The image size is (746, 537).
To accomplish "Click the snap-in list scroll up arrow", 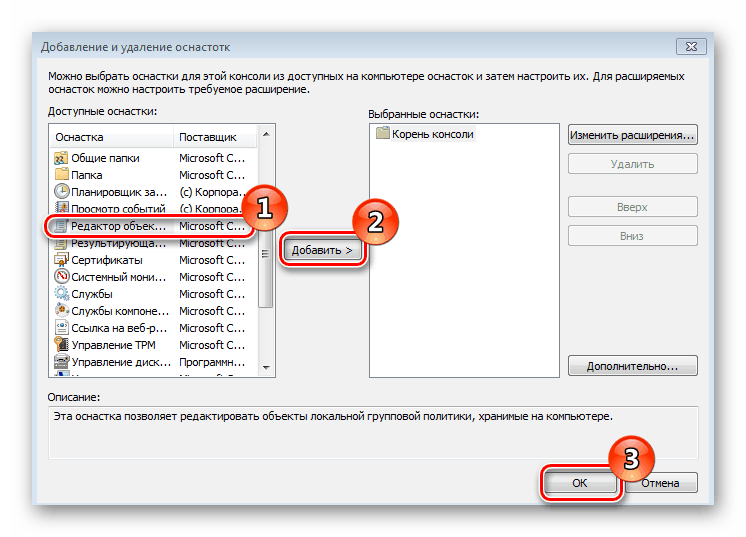I will [x=266, y=135].
